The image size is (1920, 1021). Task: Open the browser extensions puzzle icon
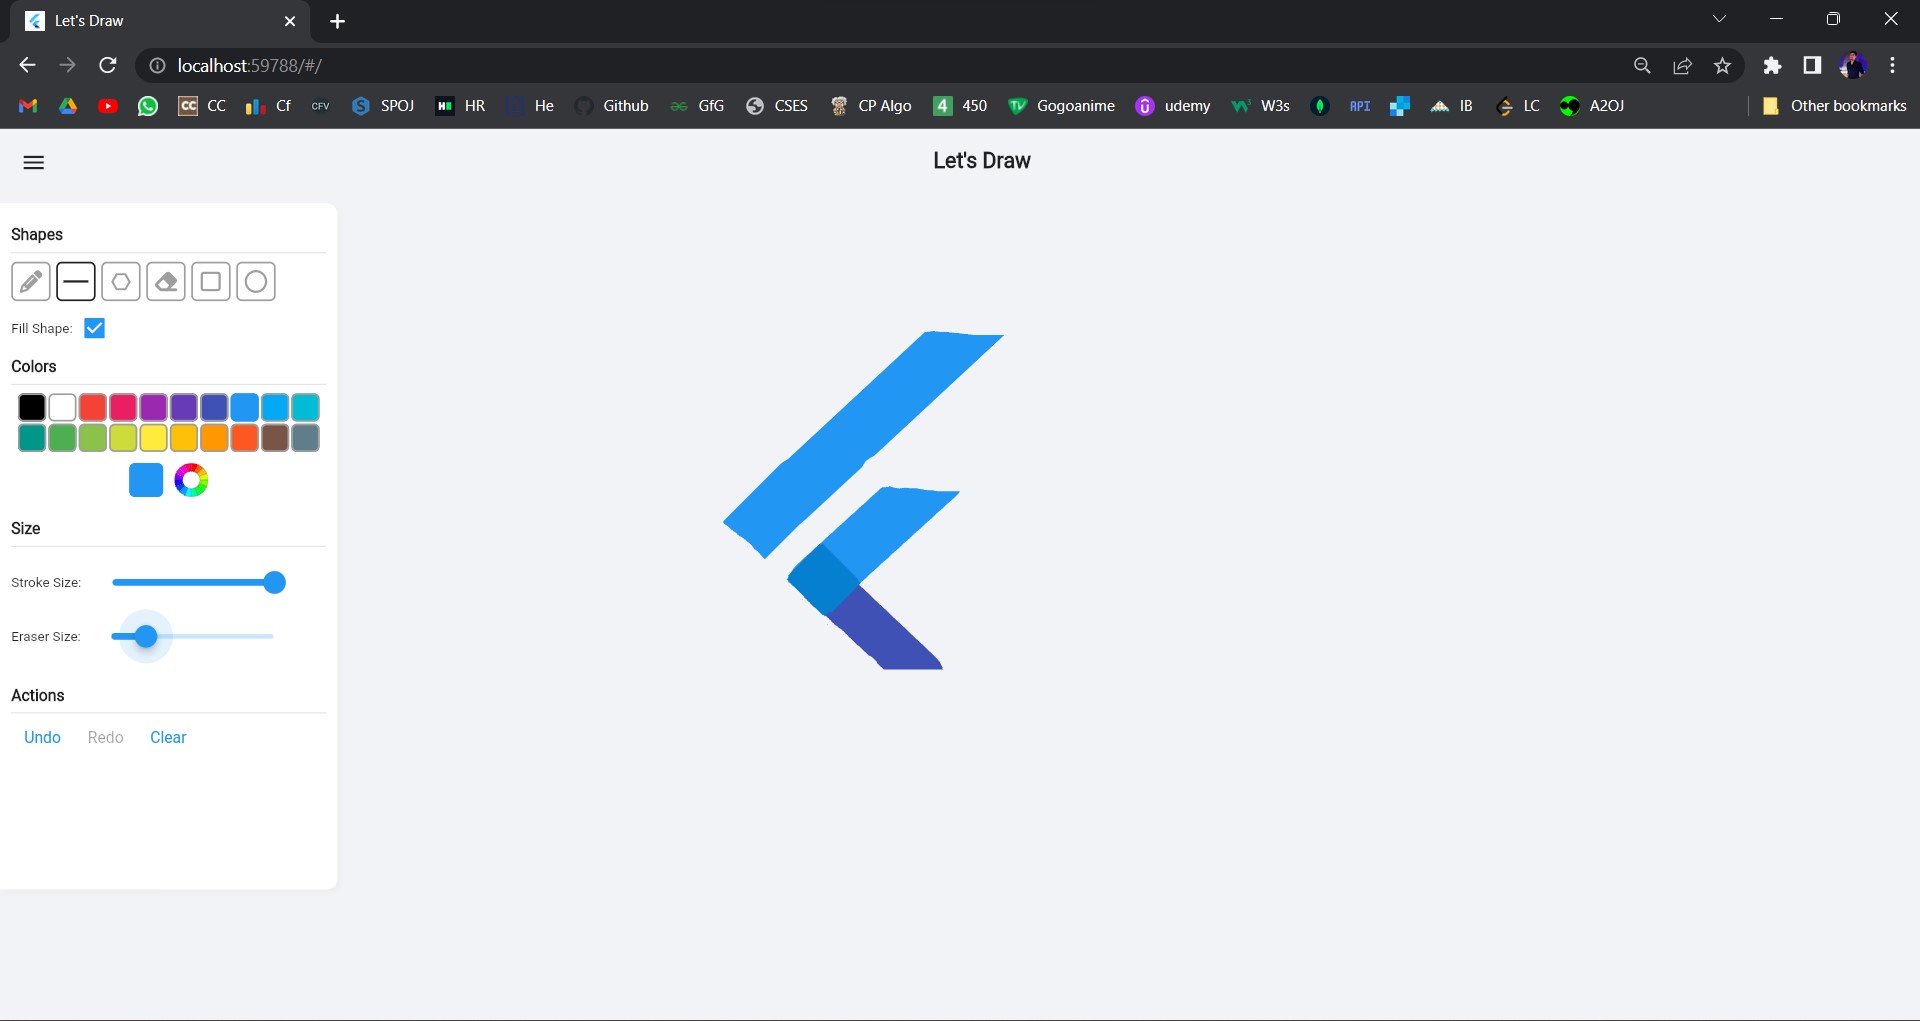coord(1772,66)
